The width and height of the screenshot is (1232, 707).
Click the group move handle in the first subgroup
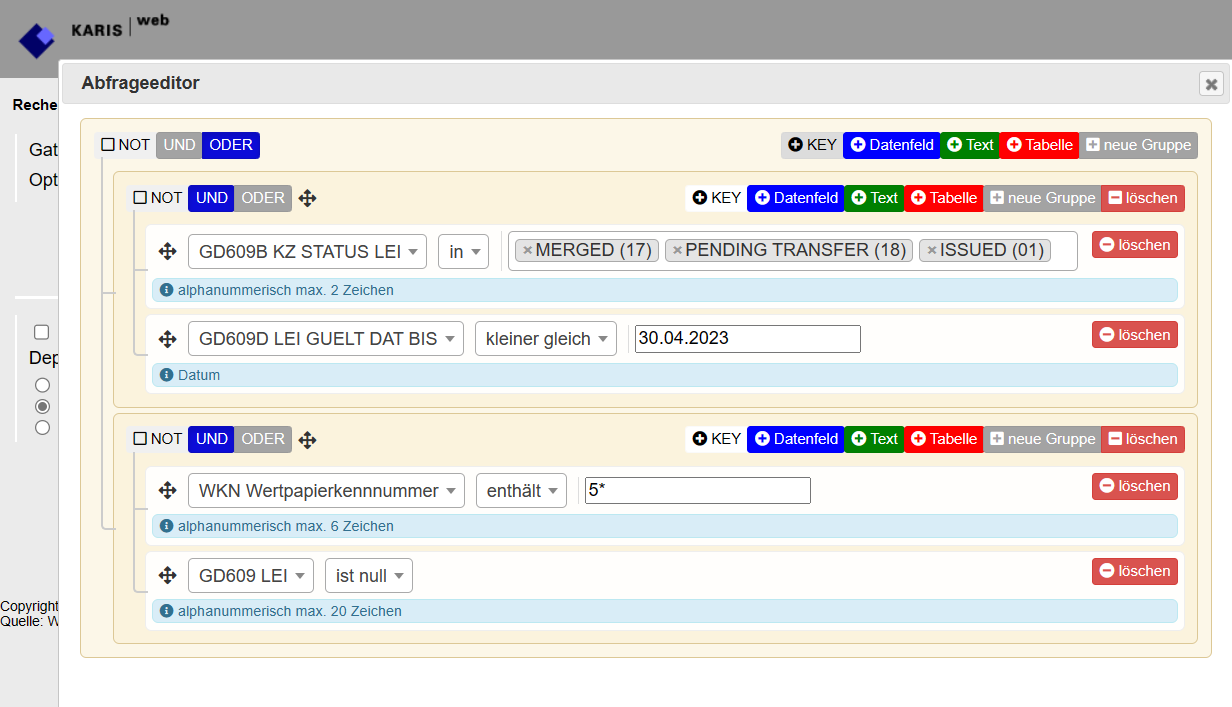(x=308, y=199)
